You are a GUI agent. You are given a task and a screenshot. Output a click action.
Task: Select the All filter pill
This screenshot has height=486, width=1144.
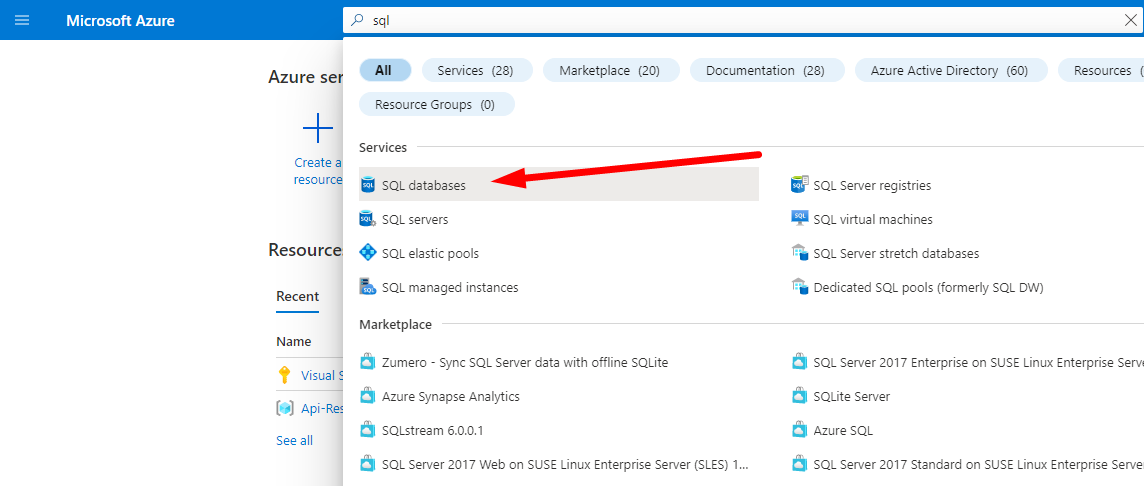coord(384,70)
